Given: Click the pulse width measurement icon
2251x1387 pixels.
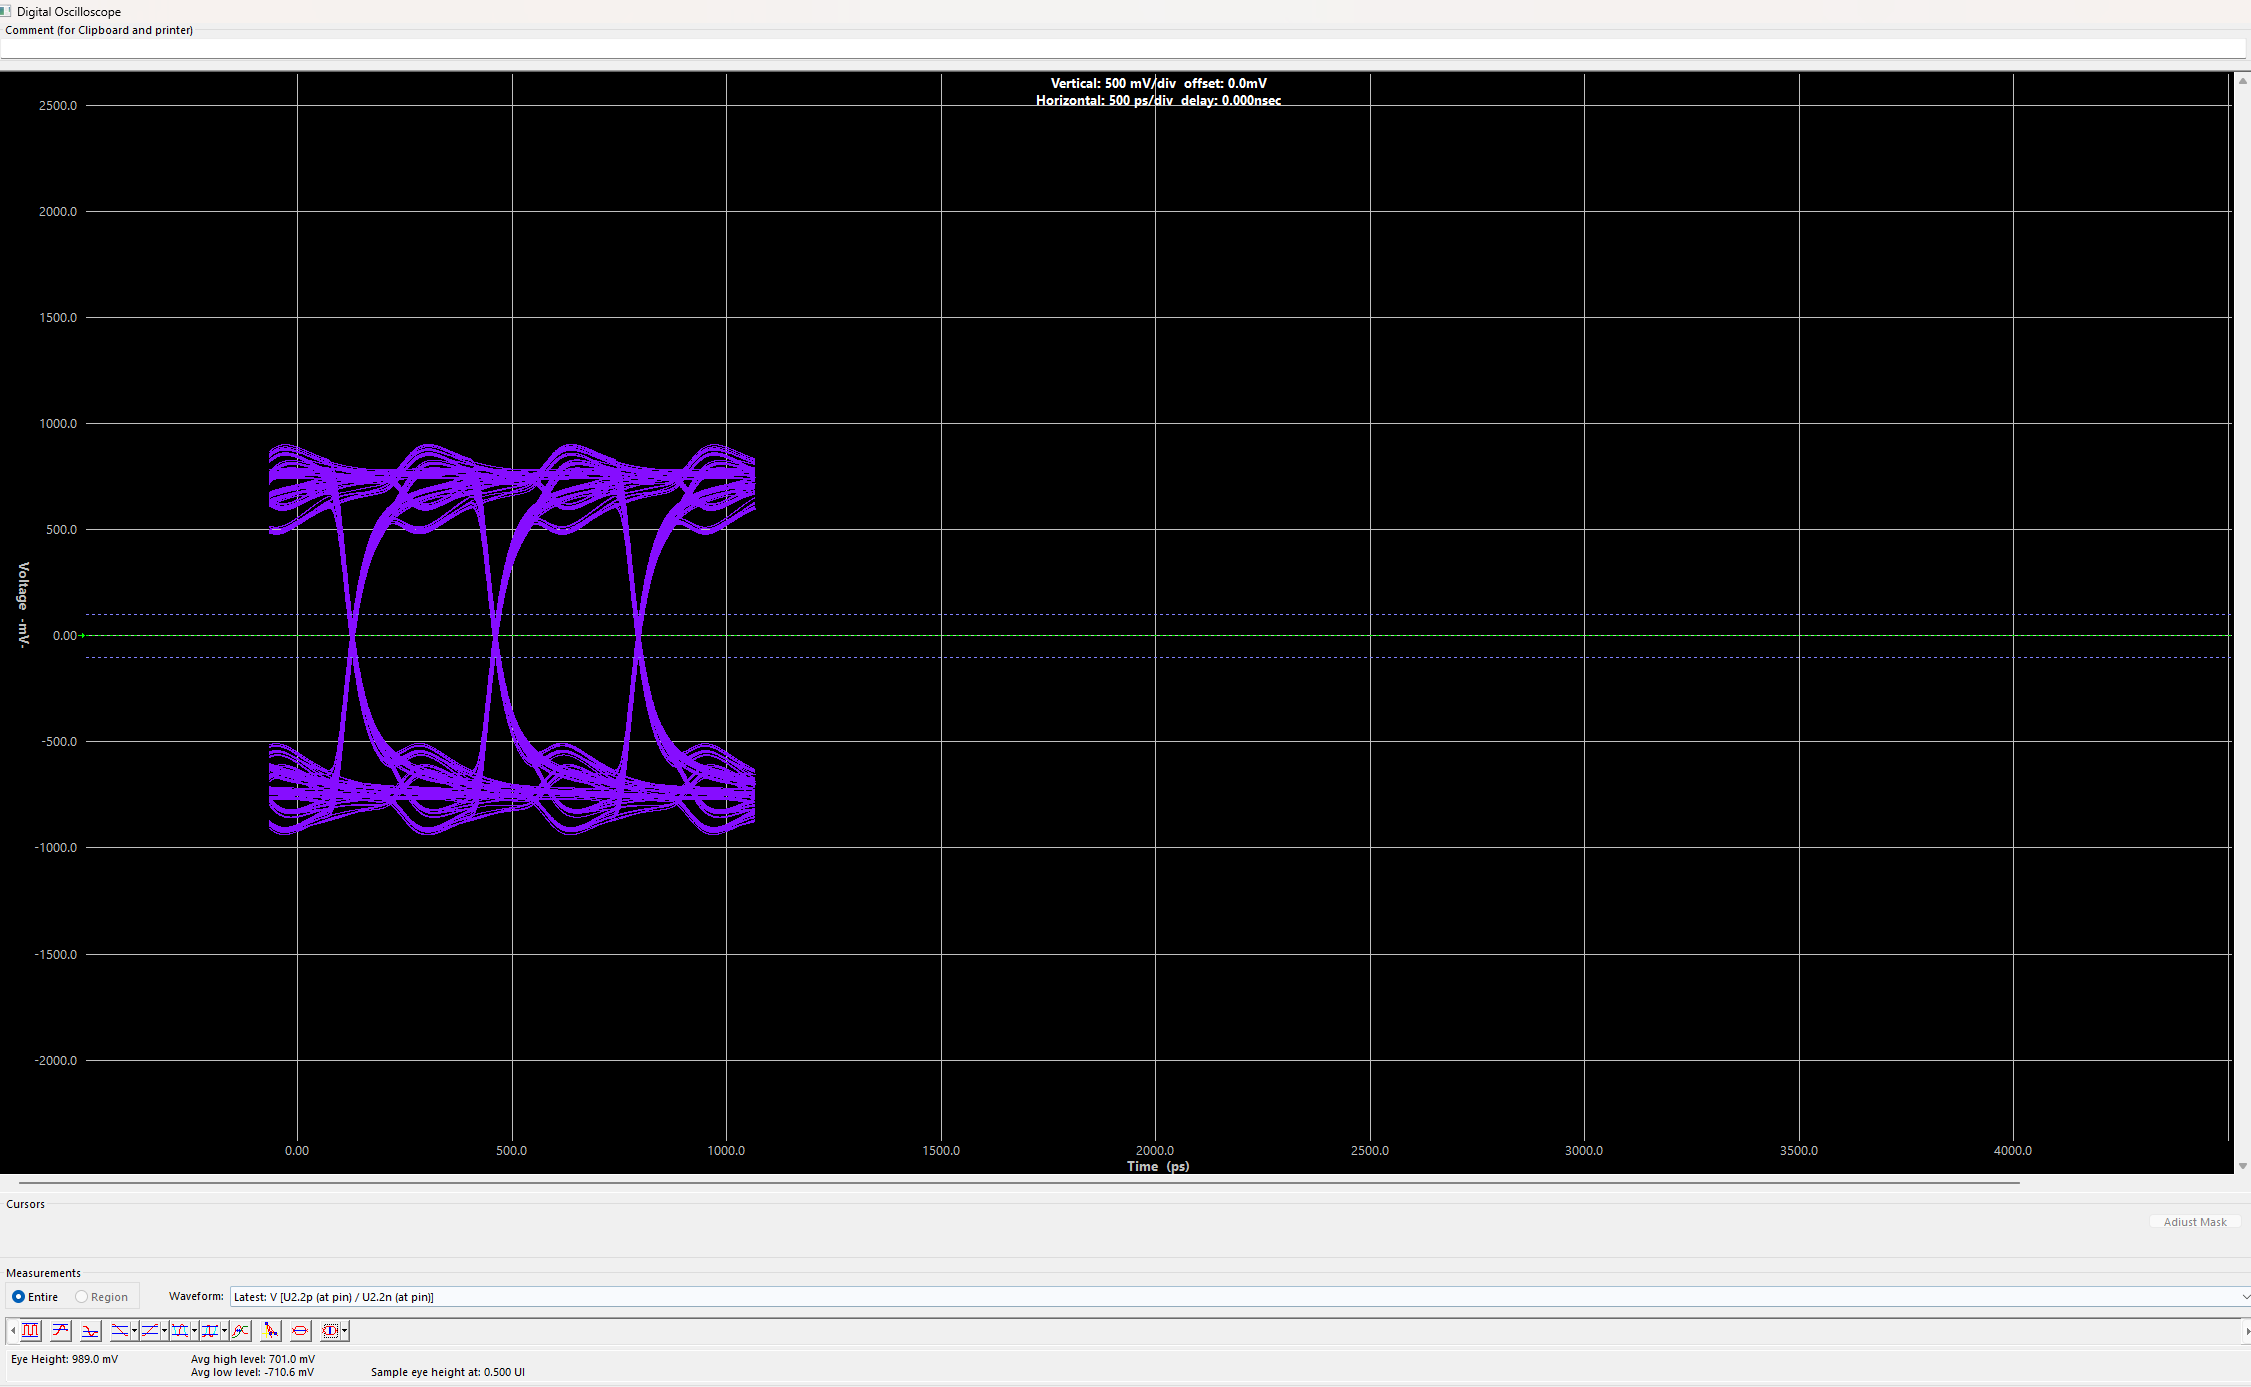Looking at the screenshot, I should (x=179, y=1331).
